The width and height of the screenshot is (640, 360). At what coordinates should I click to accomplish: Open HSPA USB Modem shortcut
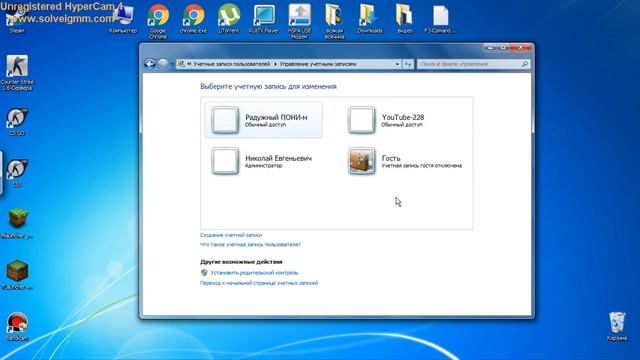(299, 21)
